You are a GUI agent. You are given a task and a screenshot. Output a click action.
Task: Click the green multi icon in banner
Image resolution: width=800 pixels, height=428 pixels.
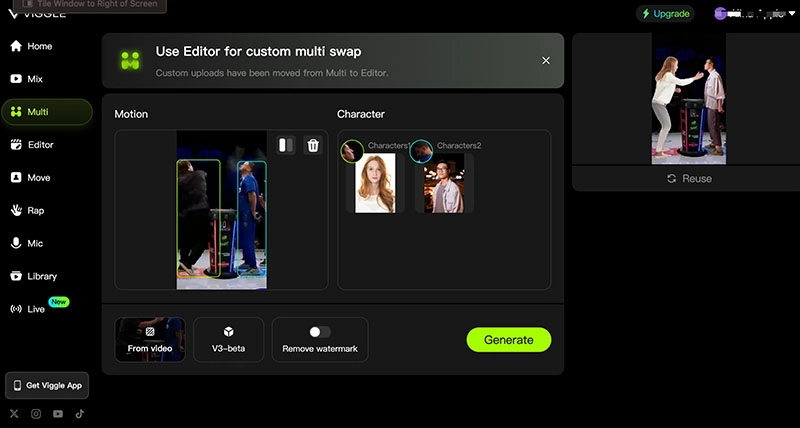point(131,61)
